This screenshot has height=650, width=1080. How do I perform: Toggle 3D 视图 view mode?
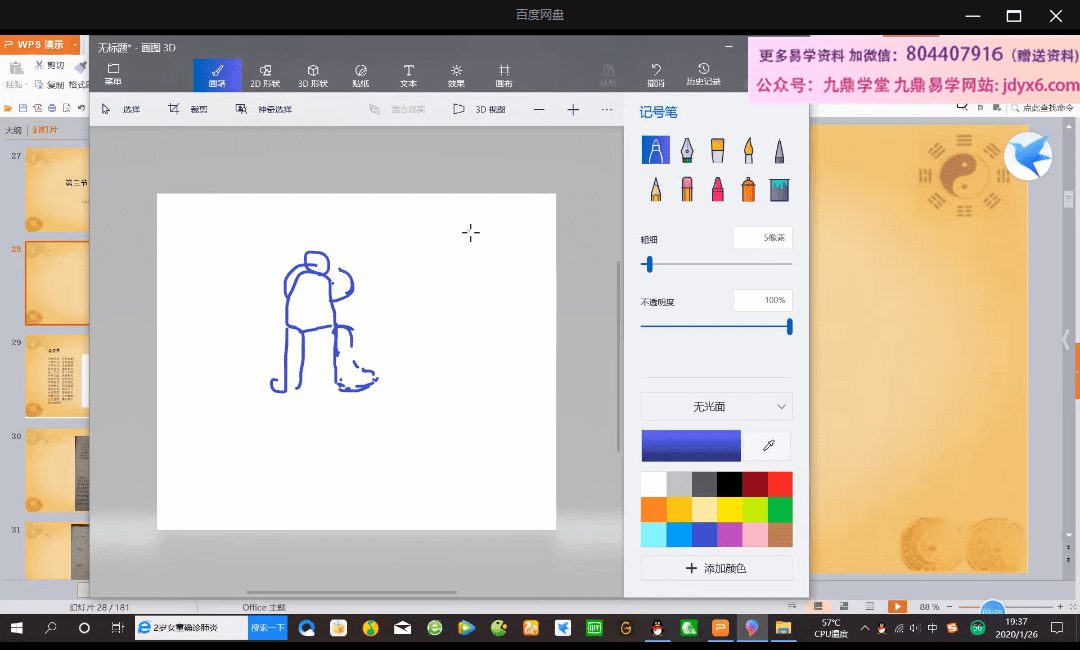point(479,109)
